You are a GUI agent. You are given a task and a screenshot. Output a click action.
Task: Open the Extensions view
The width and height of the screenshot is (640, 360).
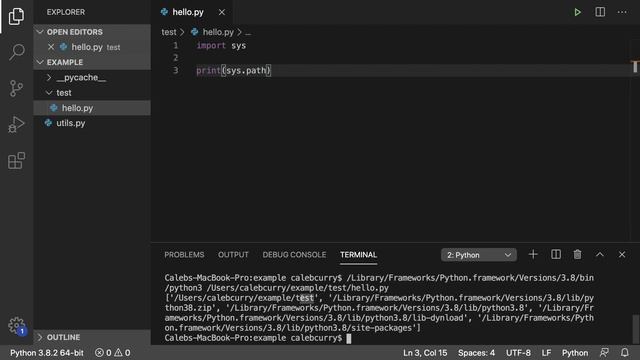click(x=16, y=160)
